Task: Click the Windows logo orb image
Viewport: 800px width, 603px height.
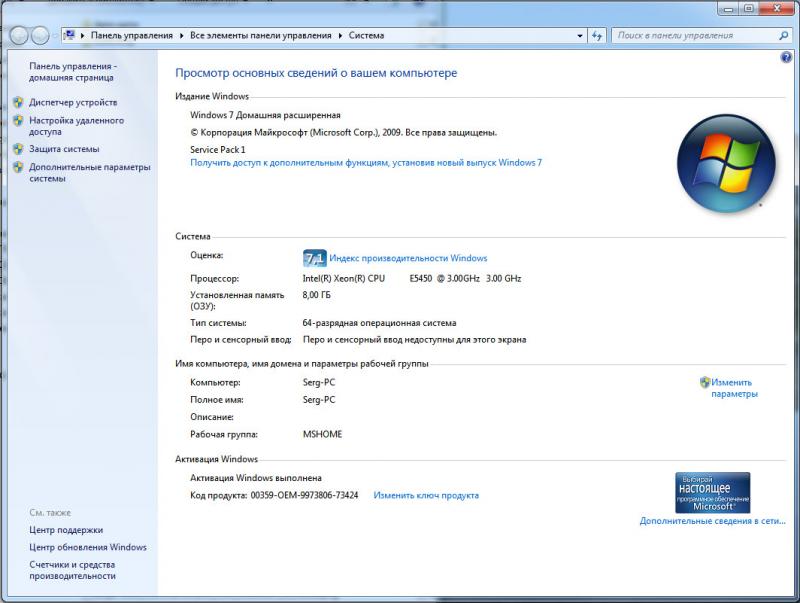Action: point(726,163)
